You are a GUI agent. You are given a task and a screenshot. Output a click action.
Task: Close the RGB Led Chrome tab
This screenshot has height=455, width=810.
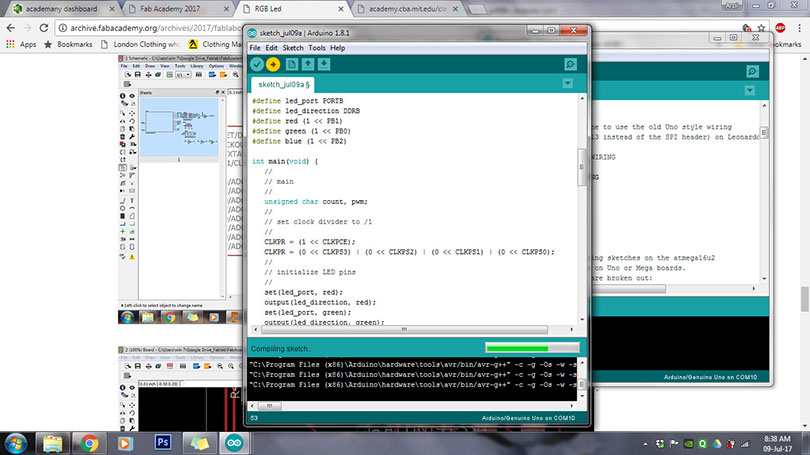click(x=341, y=9)
